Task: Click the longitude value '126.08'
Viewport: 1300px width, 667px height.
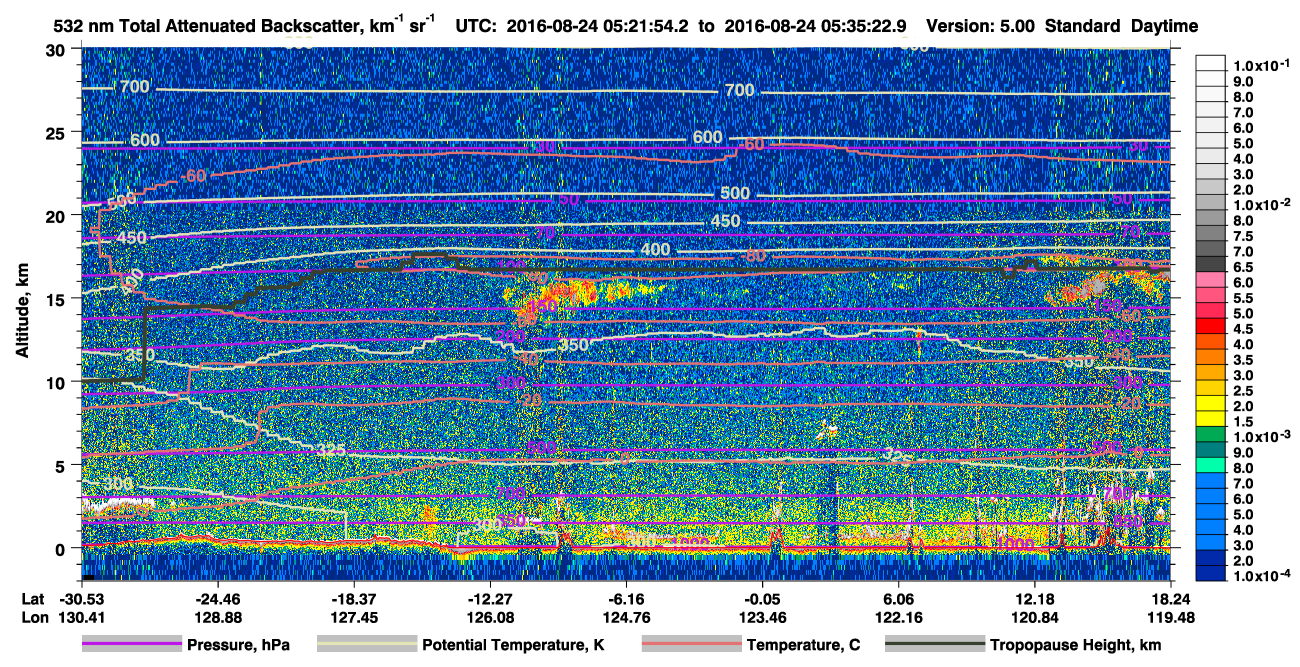Action: [x=490, y=617]
